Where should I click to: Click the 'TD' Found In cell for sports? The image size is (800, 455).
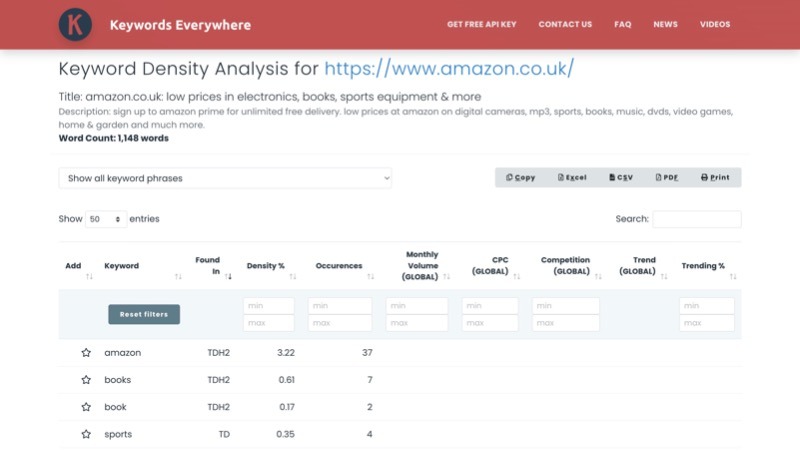(224, 434)
